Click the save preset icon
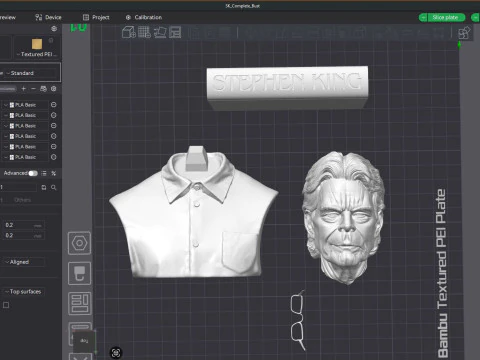The image size is (480, 360). pos(44,188)
